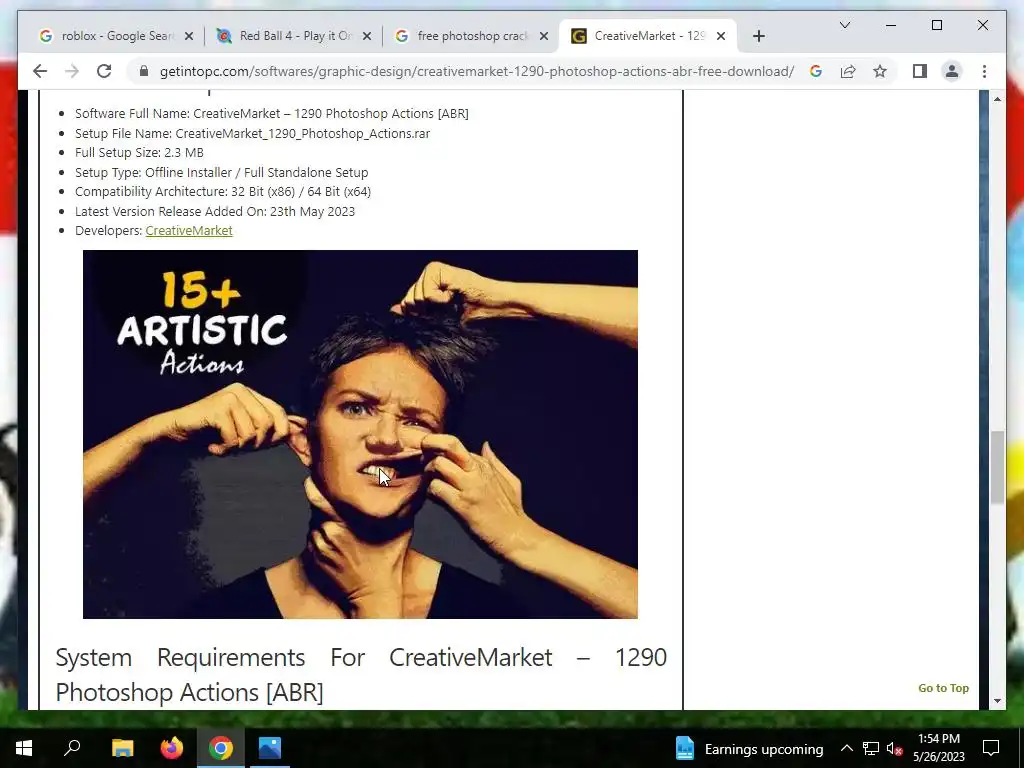Reload the current page

point(104,71)
